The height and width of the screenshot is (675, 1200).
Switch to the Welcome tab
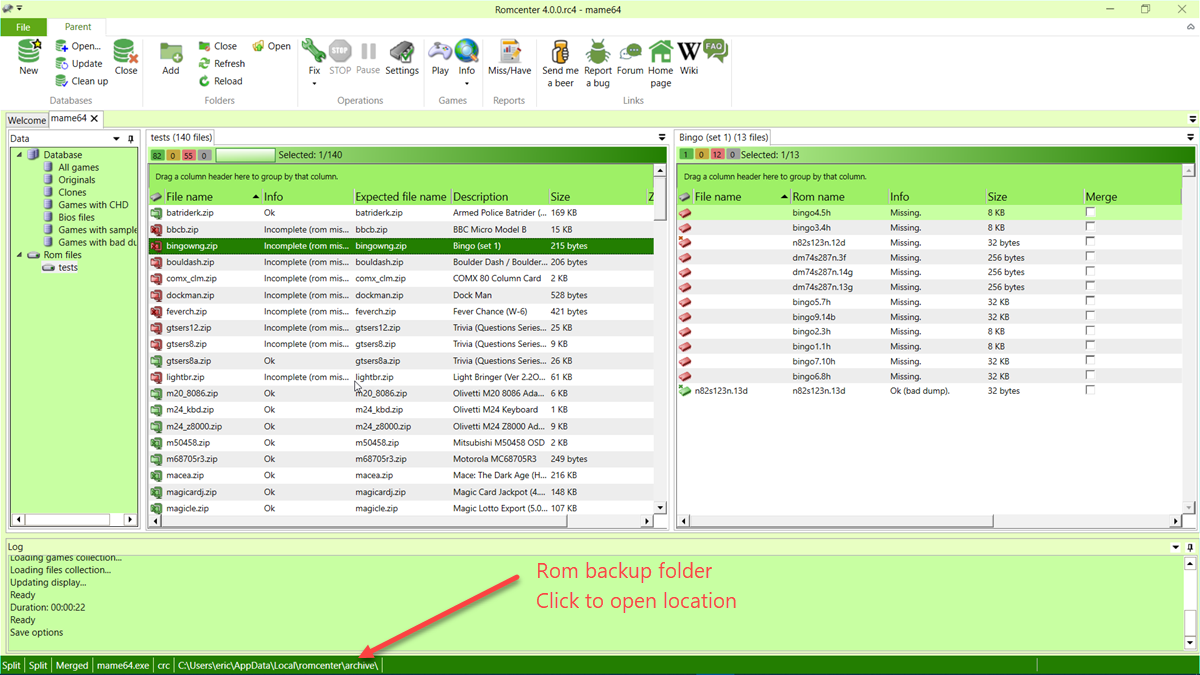[x=27, y=120]
